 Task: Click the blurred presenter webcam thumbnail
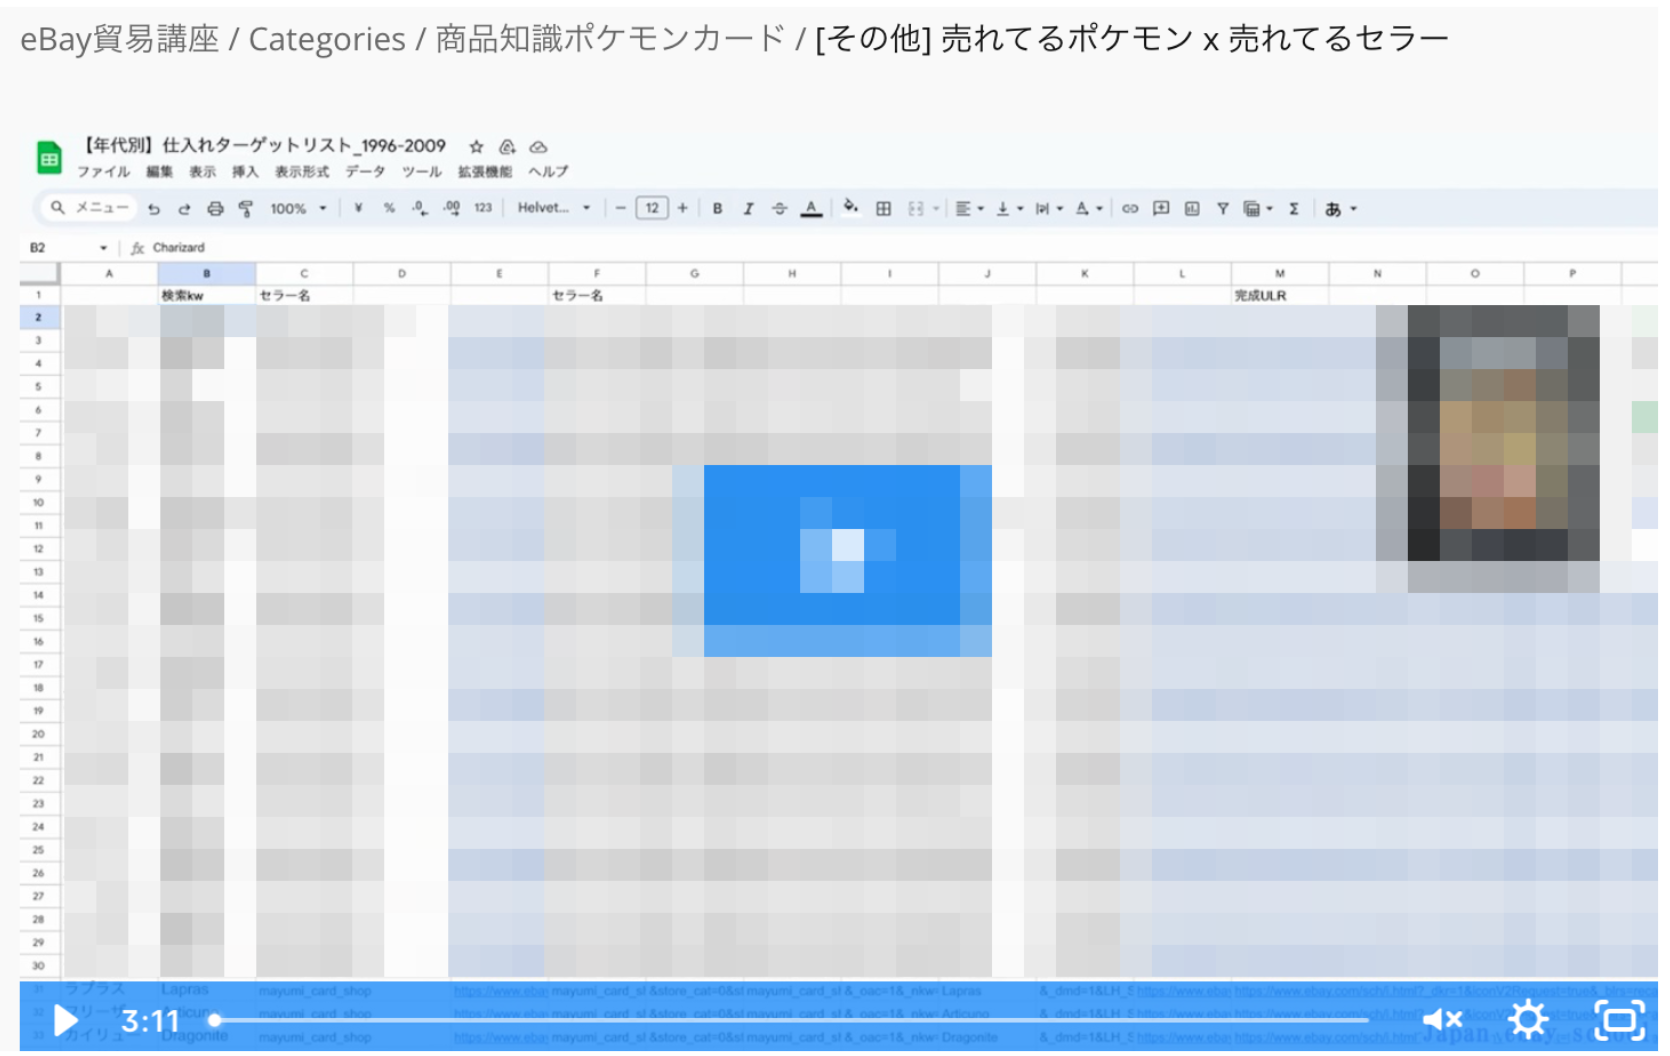click(1503, 433)
